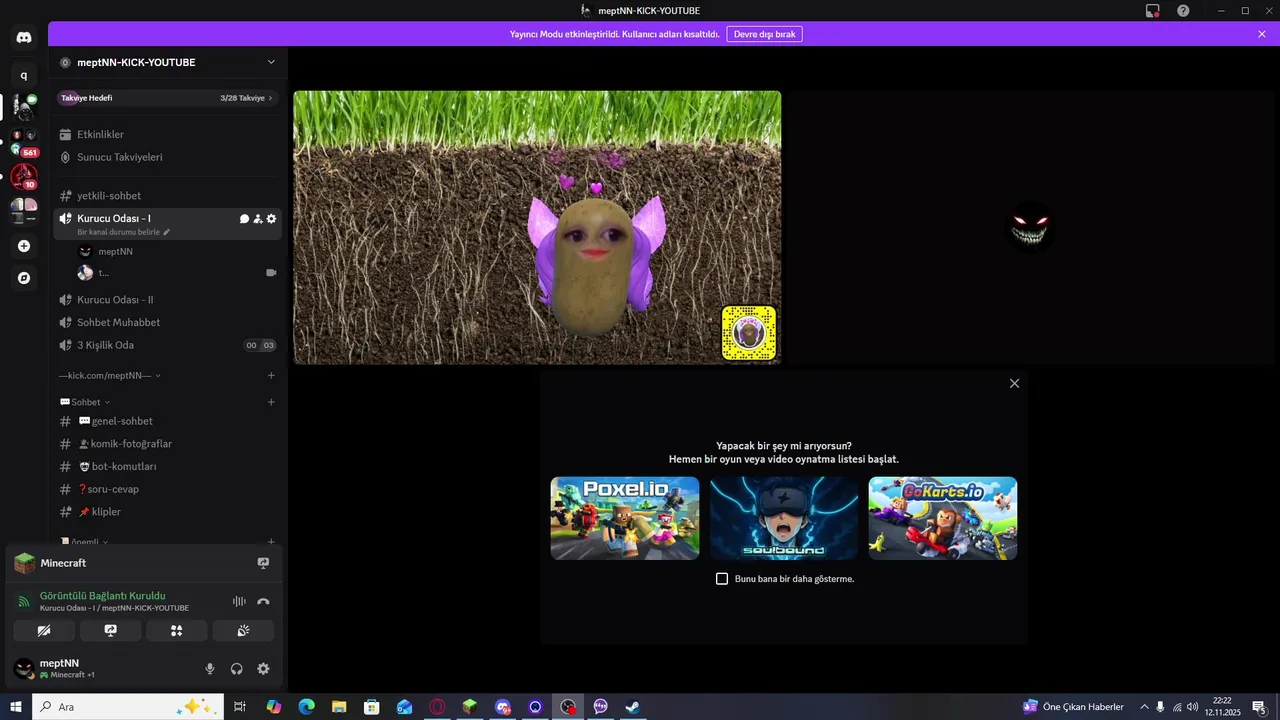The height and width of the screenshot is (720, 1280).
Task: Launch the GoKarts.io activity
Action: click(x=943, y=518)
